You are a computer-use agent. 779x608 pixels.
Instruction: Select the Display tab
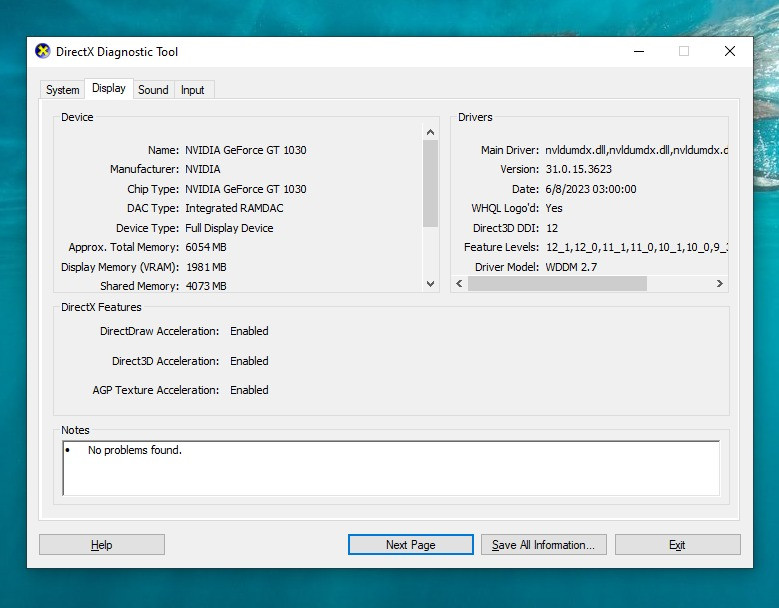click(x=109, y=88)
